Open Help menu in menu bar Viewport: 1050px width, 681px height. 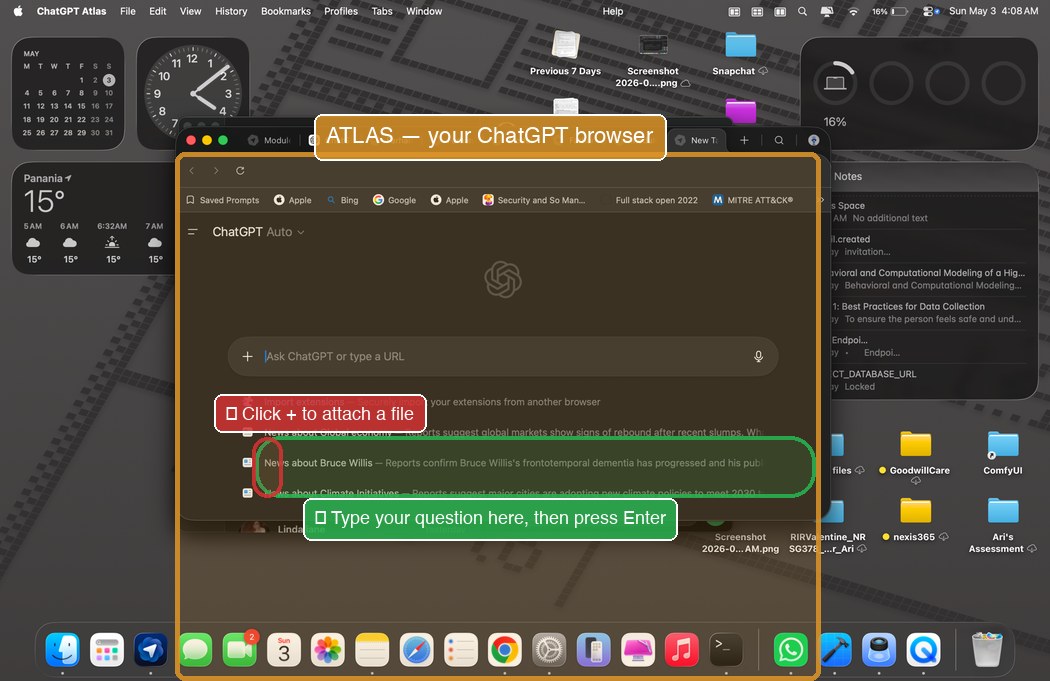(x=613, y=11)
